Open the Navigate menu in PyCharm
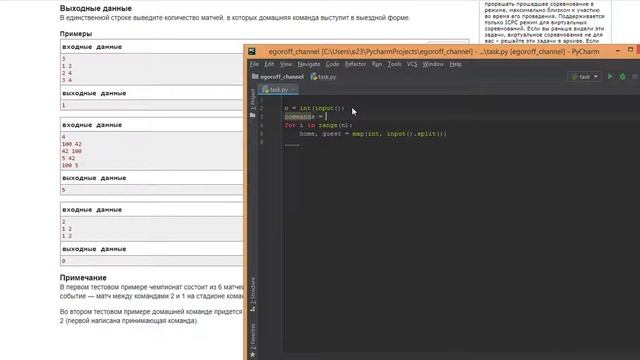The height and width of the screenshot is (360, 640). 309,64
